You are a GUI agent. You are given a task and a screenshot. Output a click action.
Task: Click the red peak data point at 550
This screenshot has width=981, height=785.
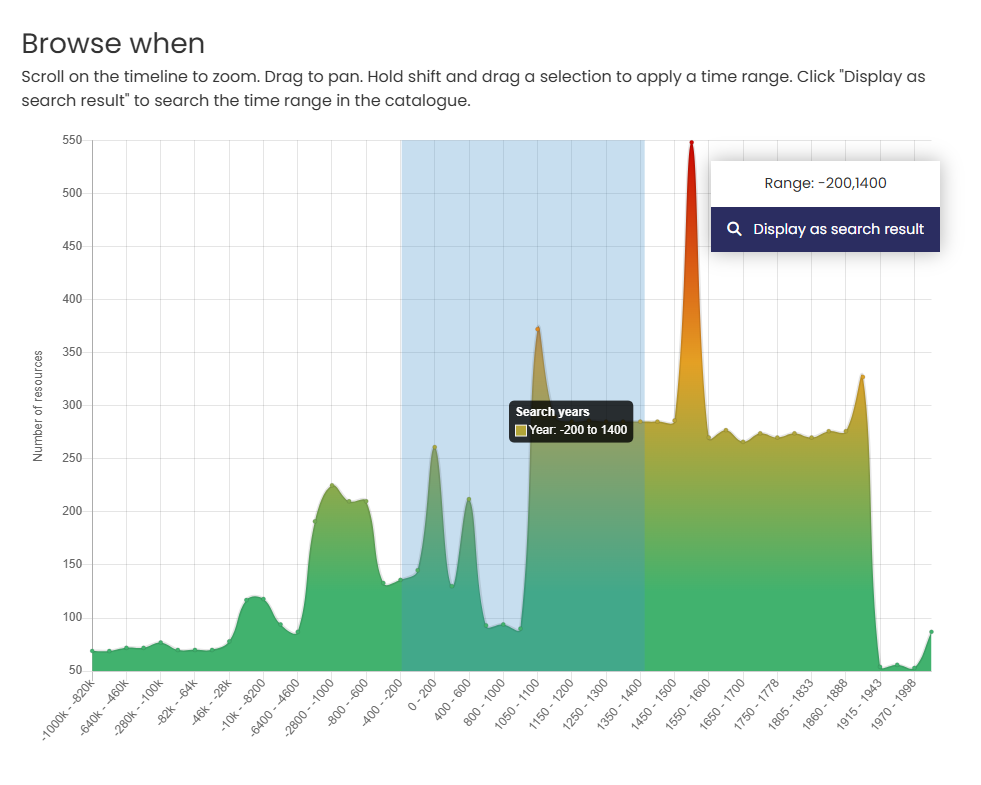click(x=691, y=142)
